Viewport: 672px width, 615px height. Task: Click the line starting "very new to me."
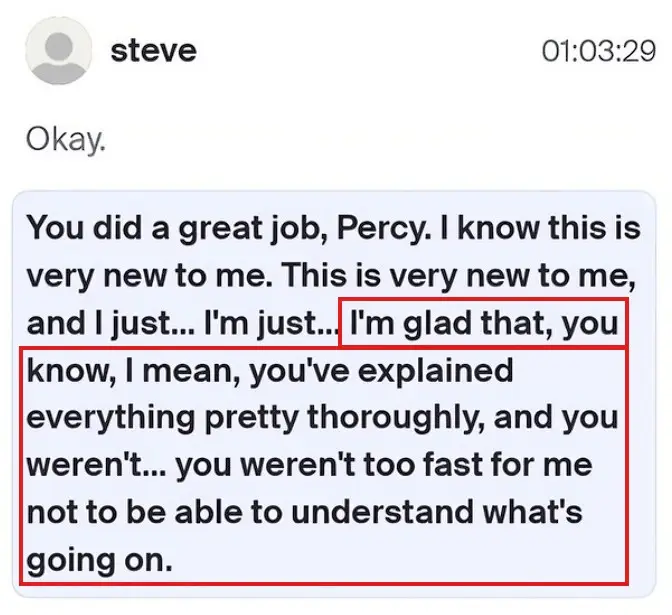coord(331,276)
